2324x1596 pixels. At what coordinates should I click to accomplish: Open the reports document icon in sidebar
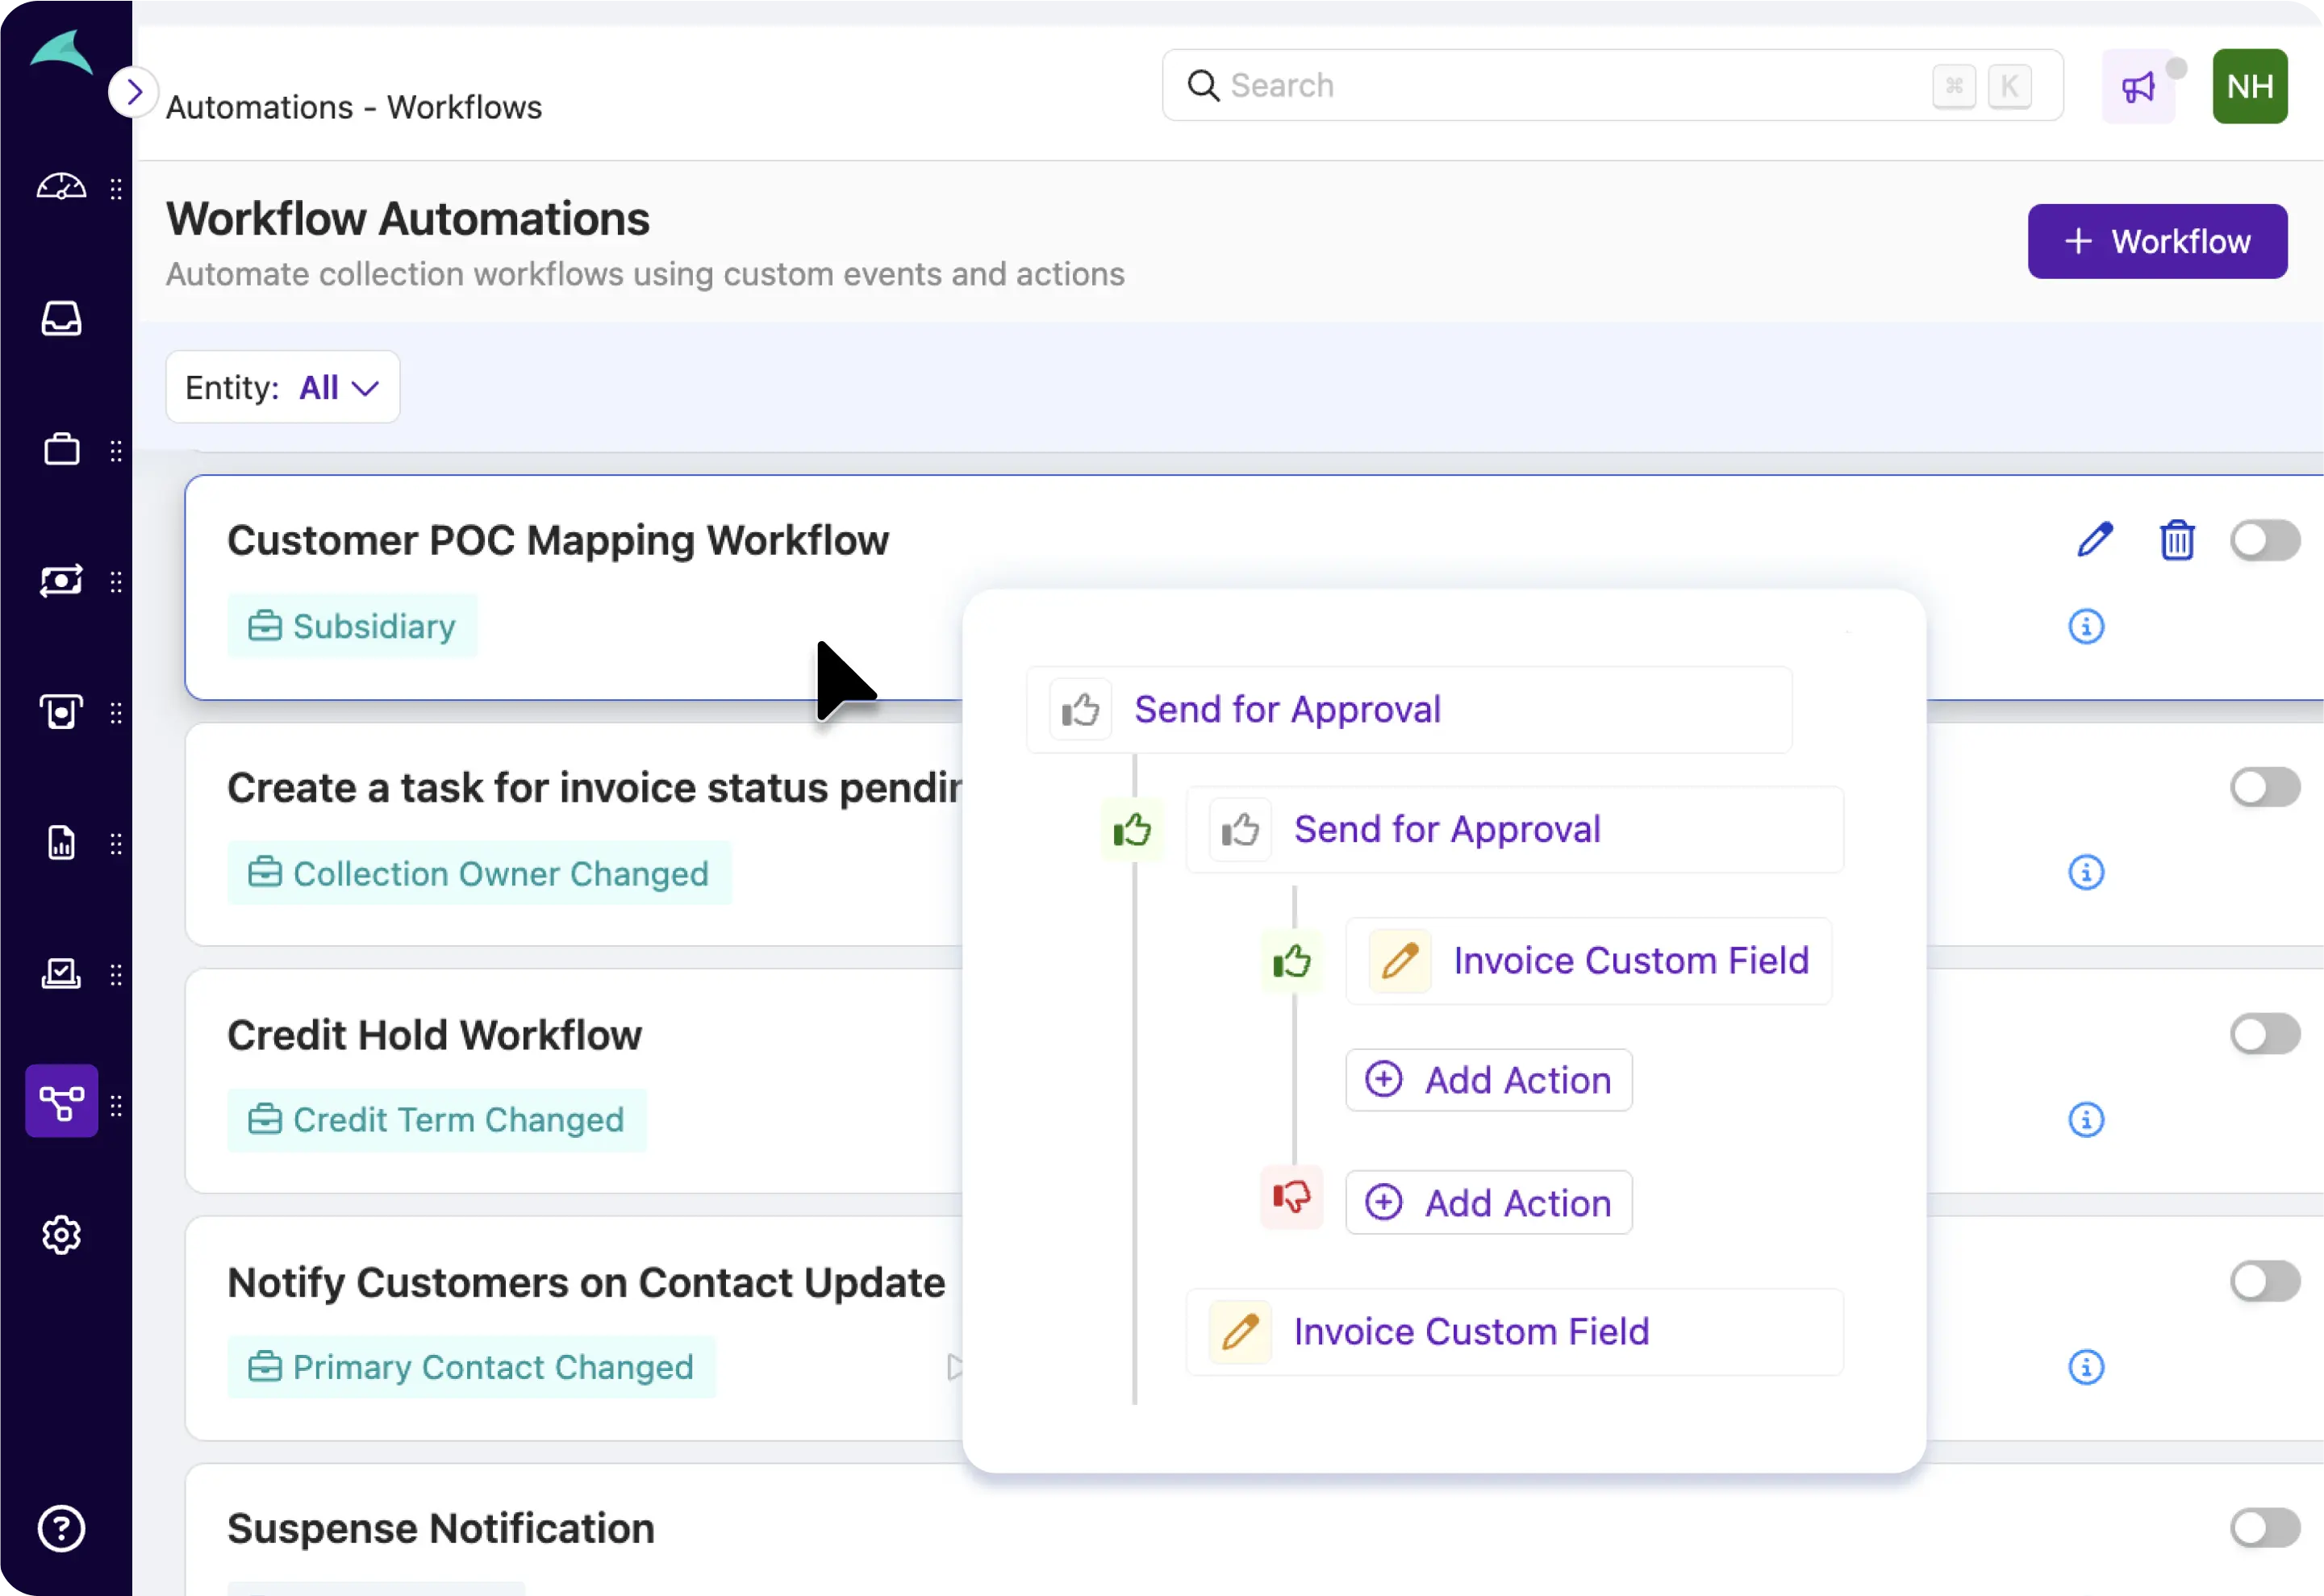(61, 843)
